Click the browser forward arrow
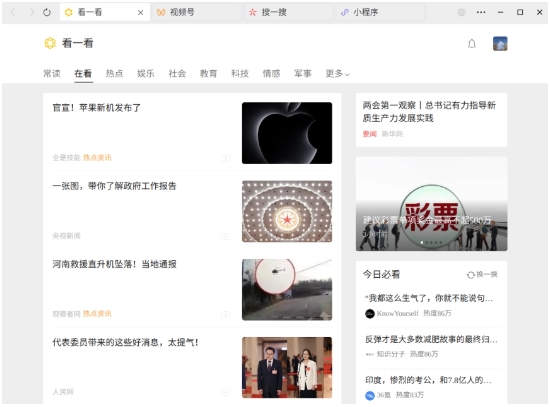The width and height of the screenshot is (550, 407). 32,13
